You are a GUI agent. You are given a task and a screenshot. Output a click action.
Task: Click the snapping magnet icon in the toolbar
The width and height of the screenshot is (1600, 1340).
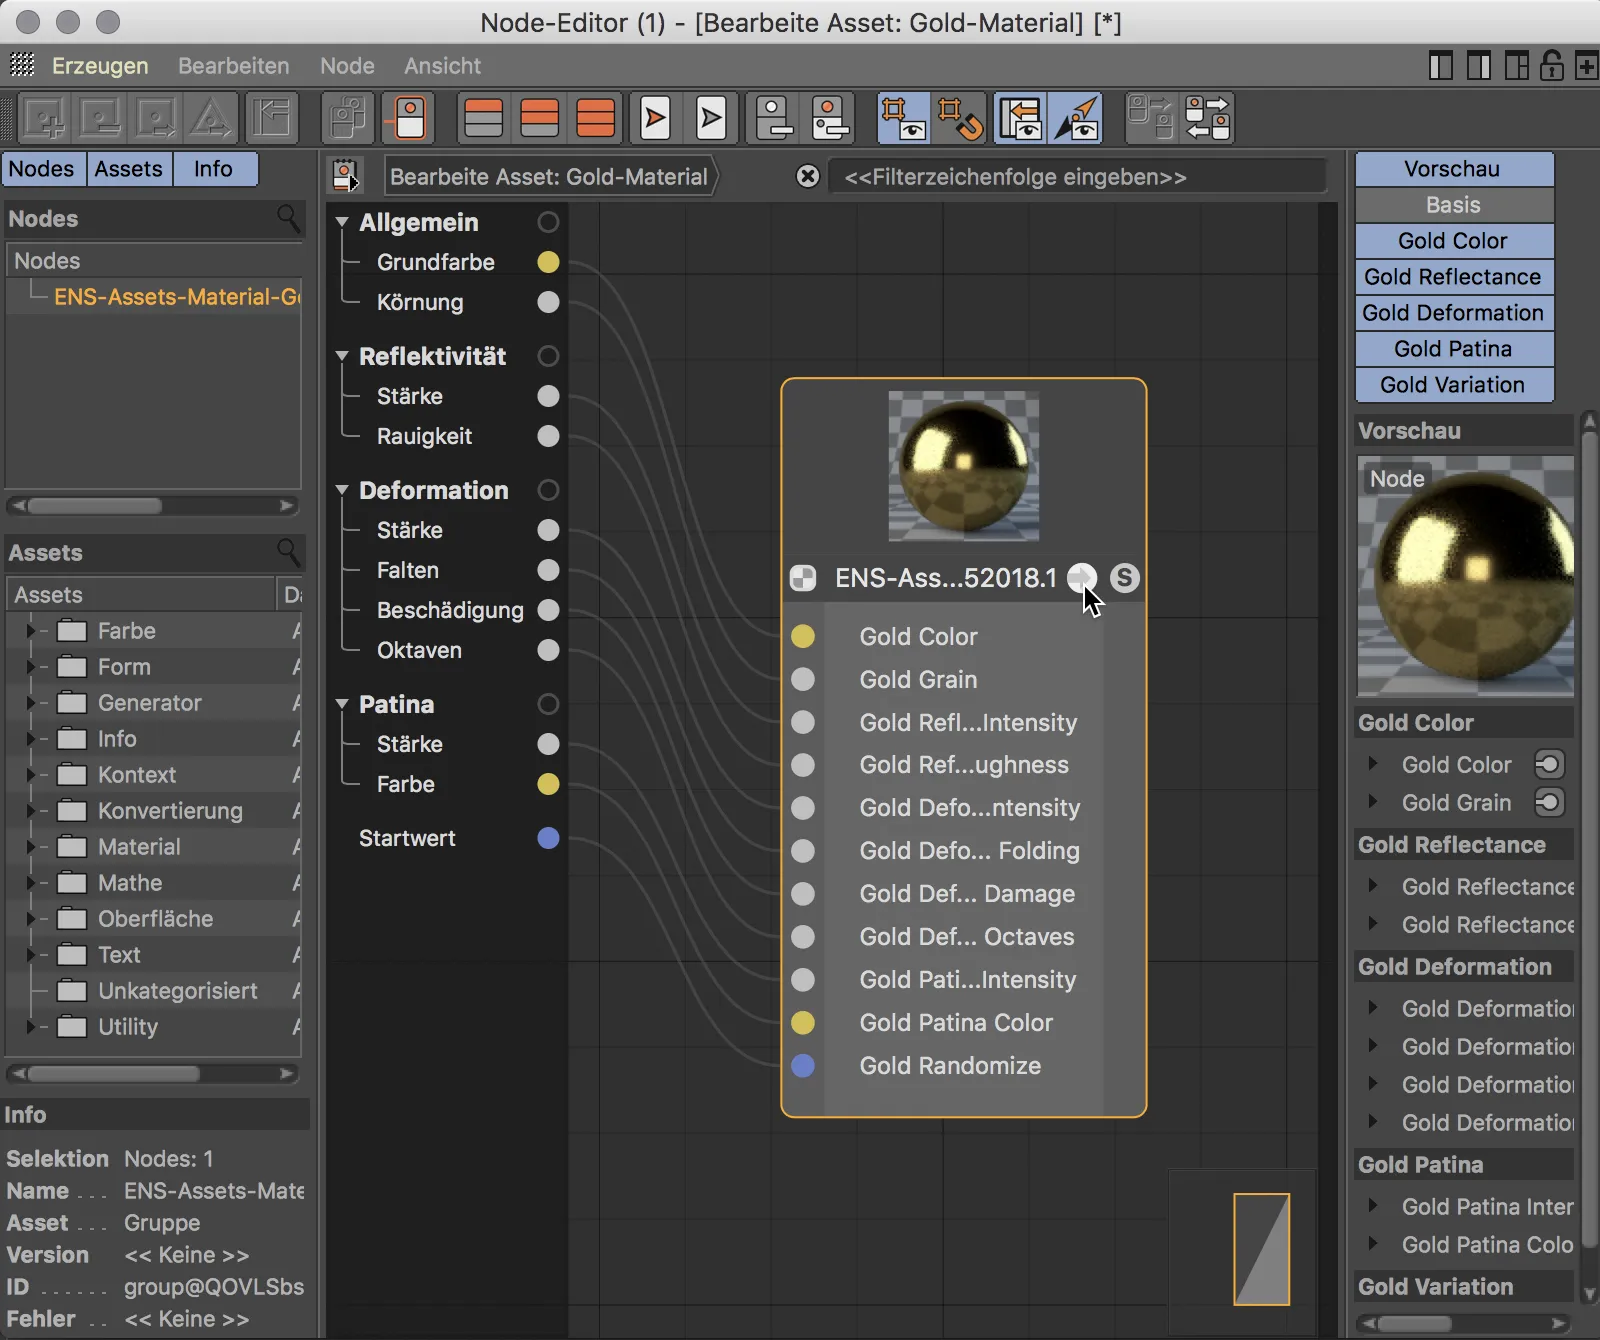[x=962, y=117]
